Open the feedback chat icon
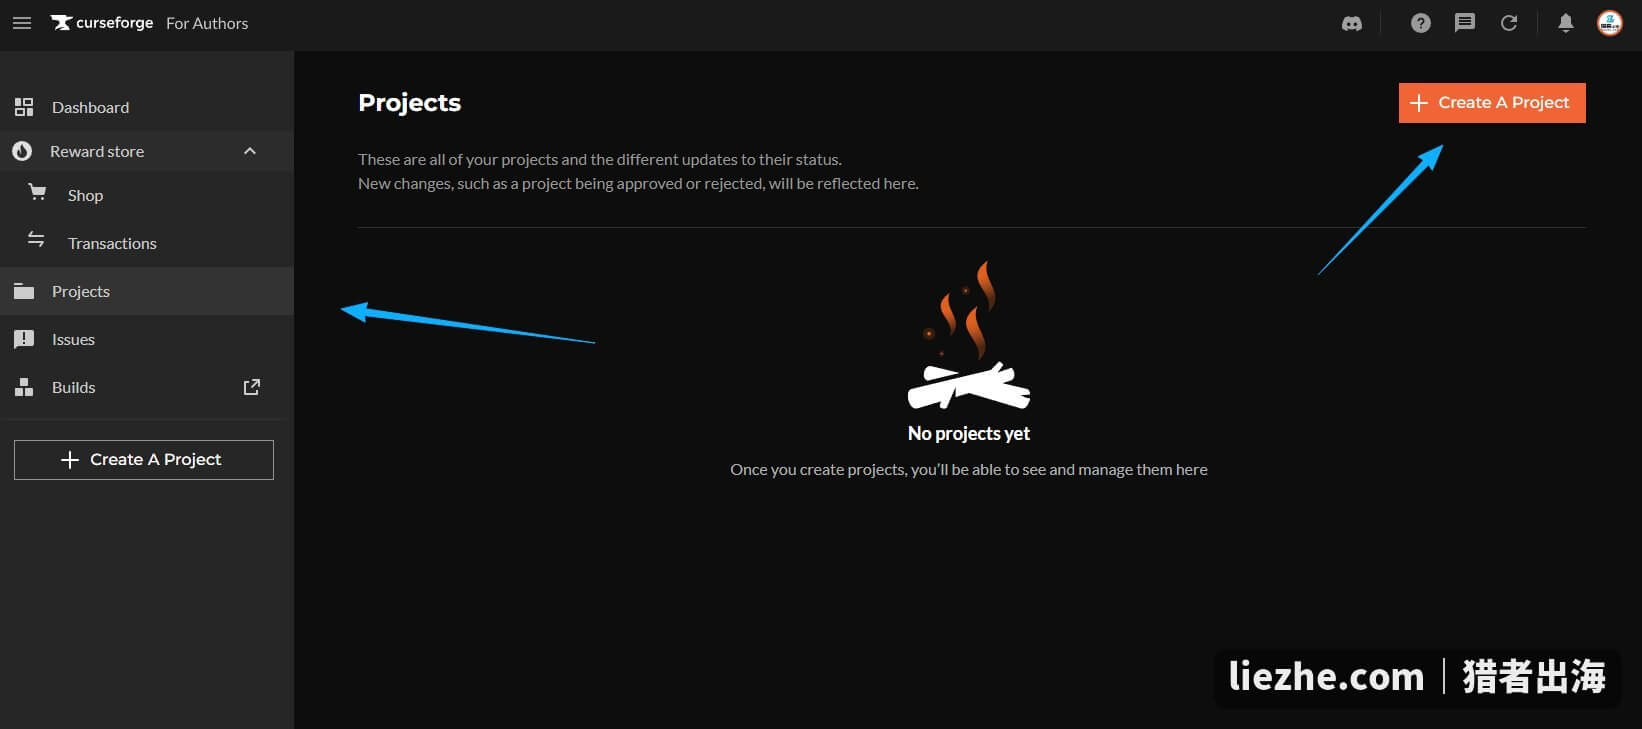Image resolution: width=1642 pixels, height=729 pixels. click(x=1465, y=23)
